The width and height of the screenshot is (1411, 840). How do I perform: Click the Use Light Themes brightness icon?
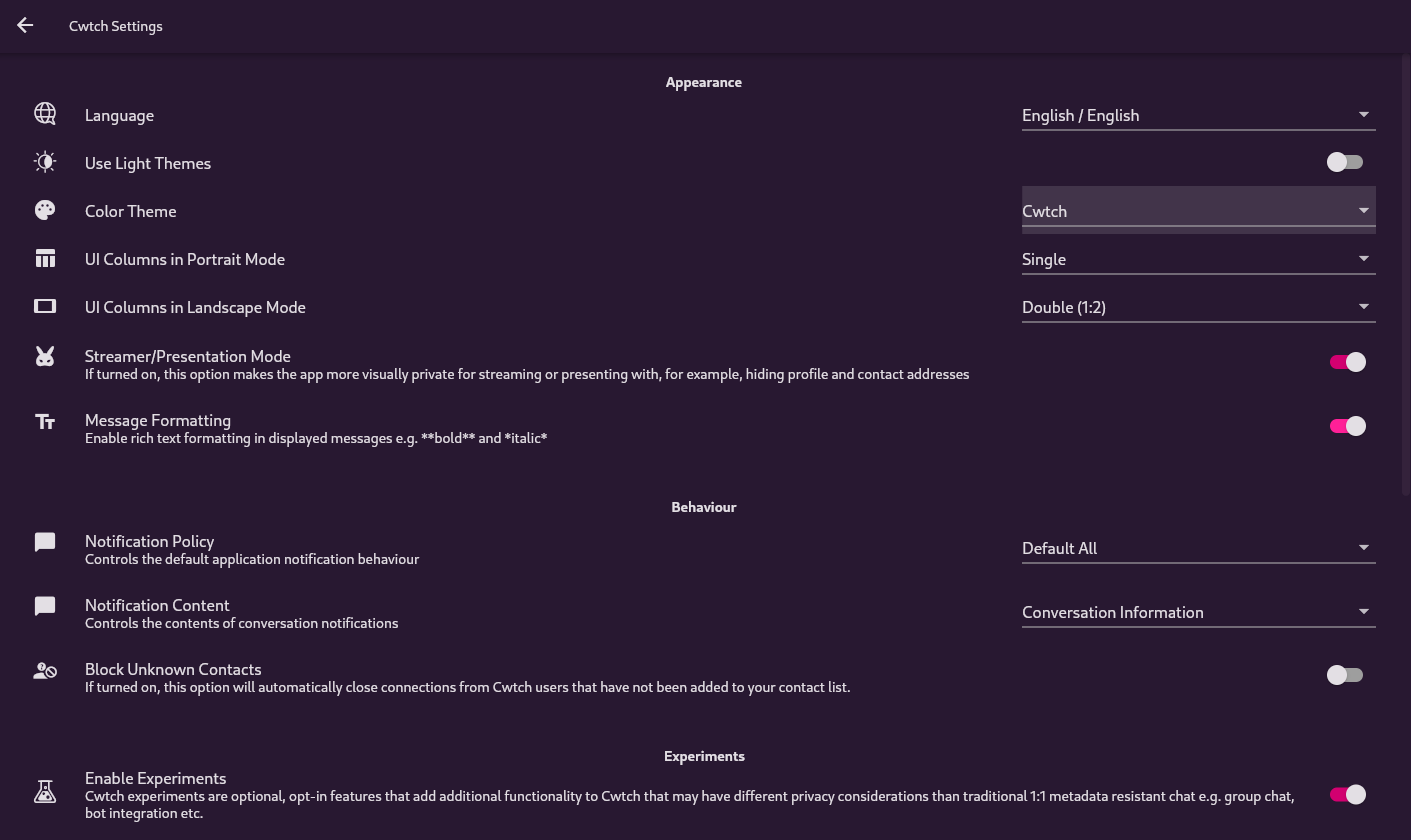point(45,162)
